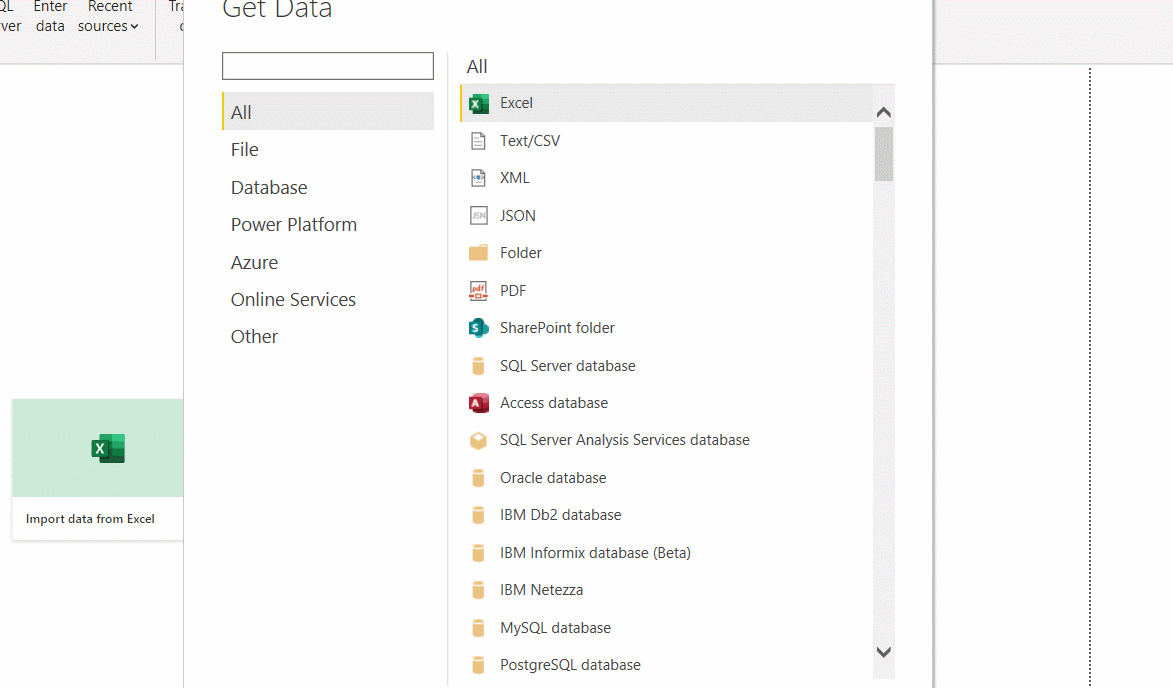Choose Oracle database label
Image resolution: width=1173 pixels, height=688 pixels.
coord(554,478)
